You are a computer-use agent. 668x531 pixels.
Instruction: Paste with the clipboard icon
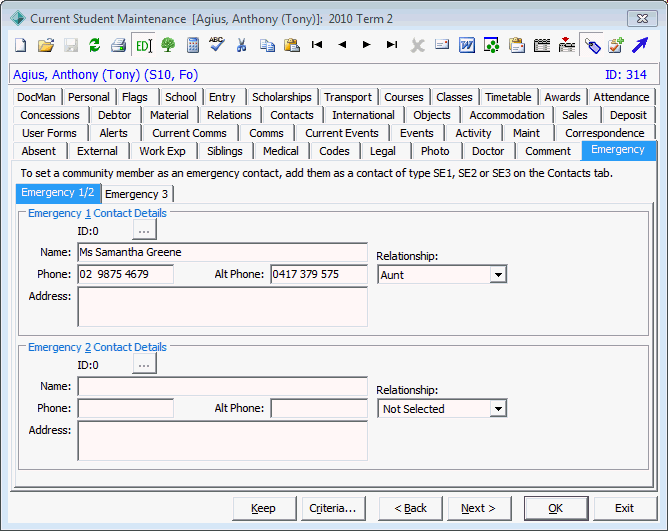pos(292,45)
